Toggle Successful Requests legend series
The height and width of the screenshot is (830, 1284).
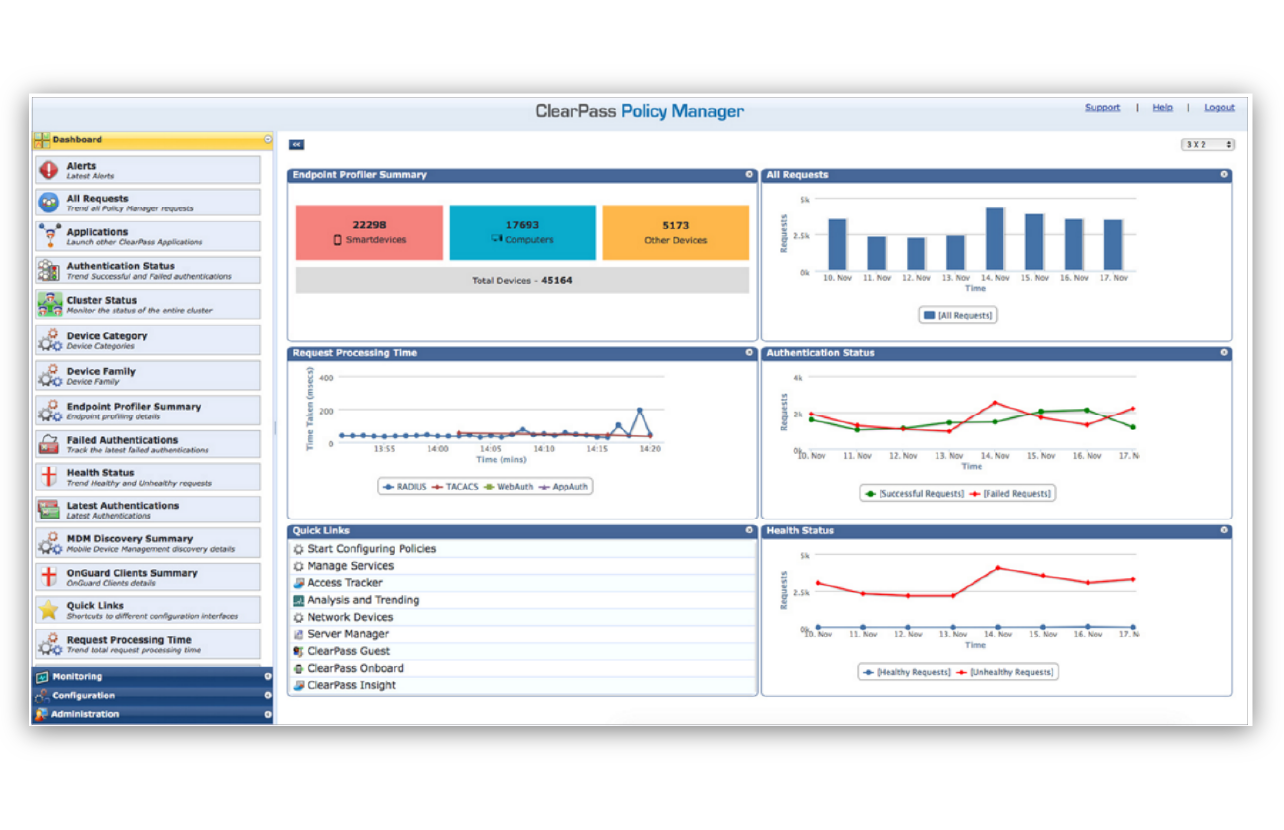(x=915, y=493)
